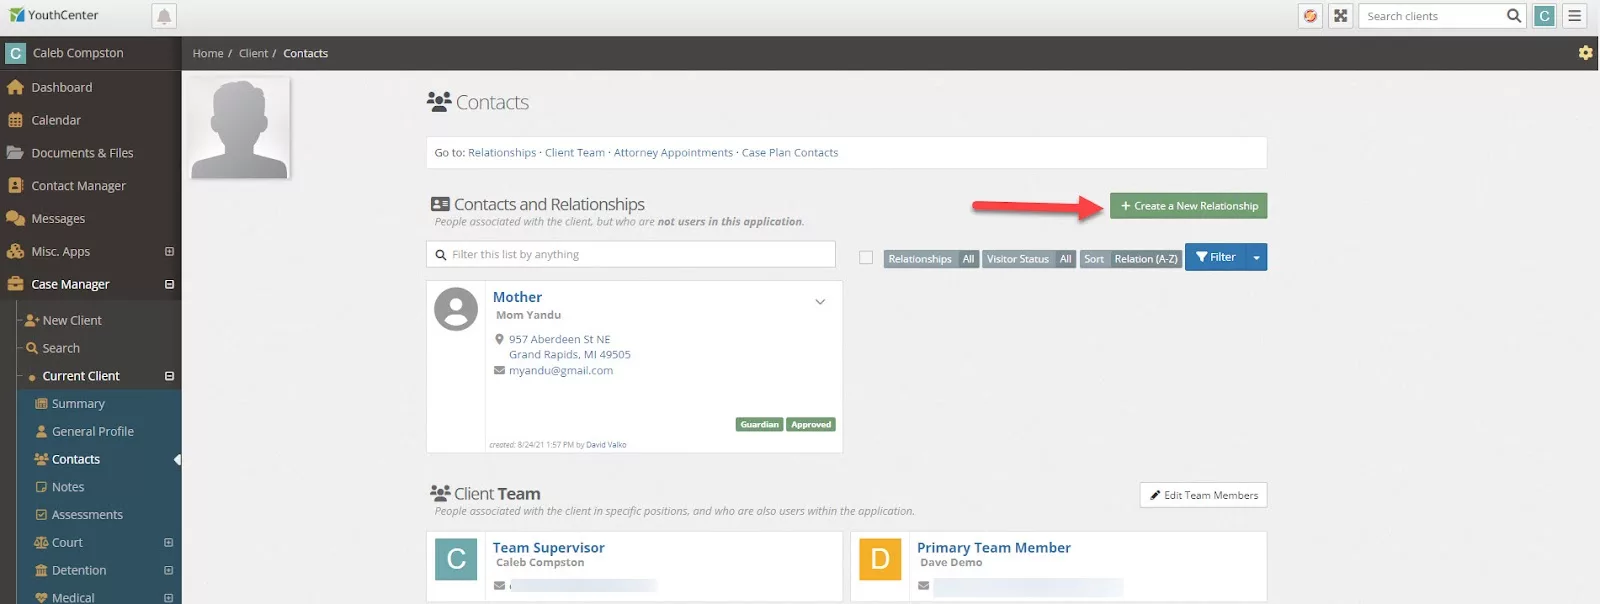Click the envelope icon under Dave Demo

click(x=923, y=586)
